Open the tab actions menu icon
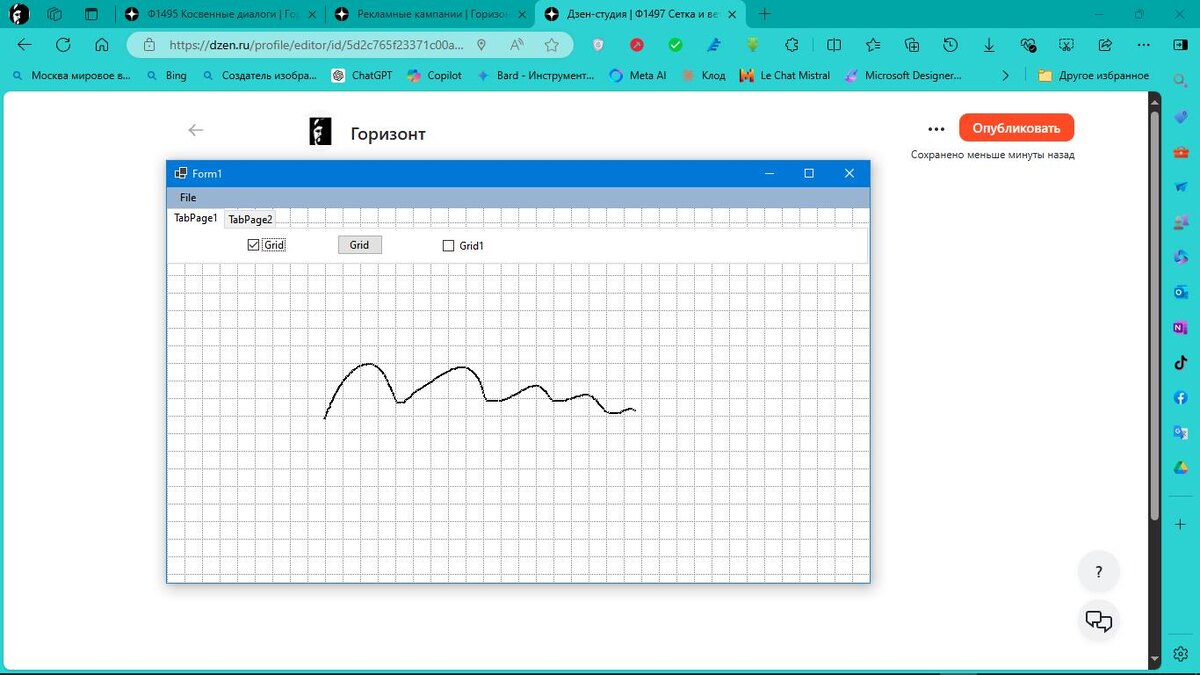Image resolution: width=1200 pixels, height=675 pixels. click(x=92, y=14)
